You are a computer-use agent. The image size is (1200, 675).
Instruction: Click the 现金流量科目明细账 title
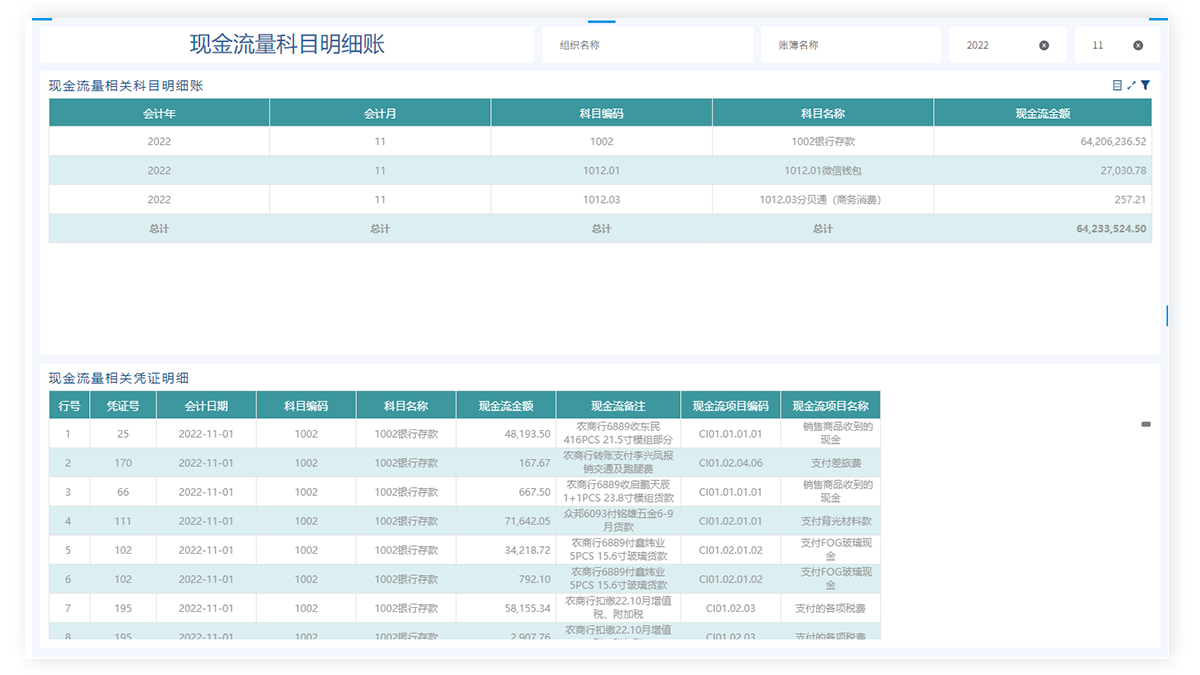point(287,44)
